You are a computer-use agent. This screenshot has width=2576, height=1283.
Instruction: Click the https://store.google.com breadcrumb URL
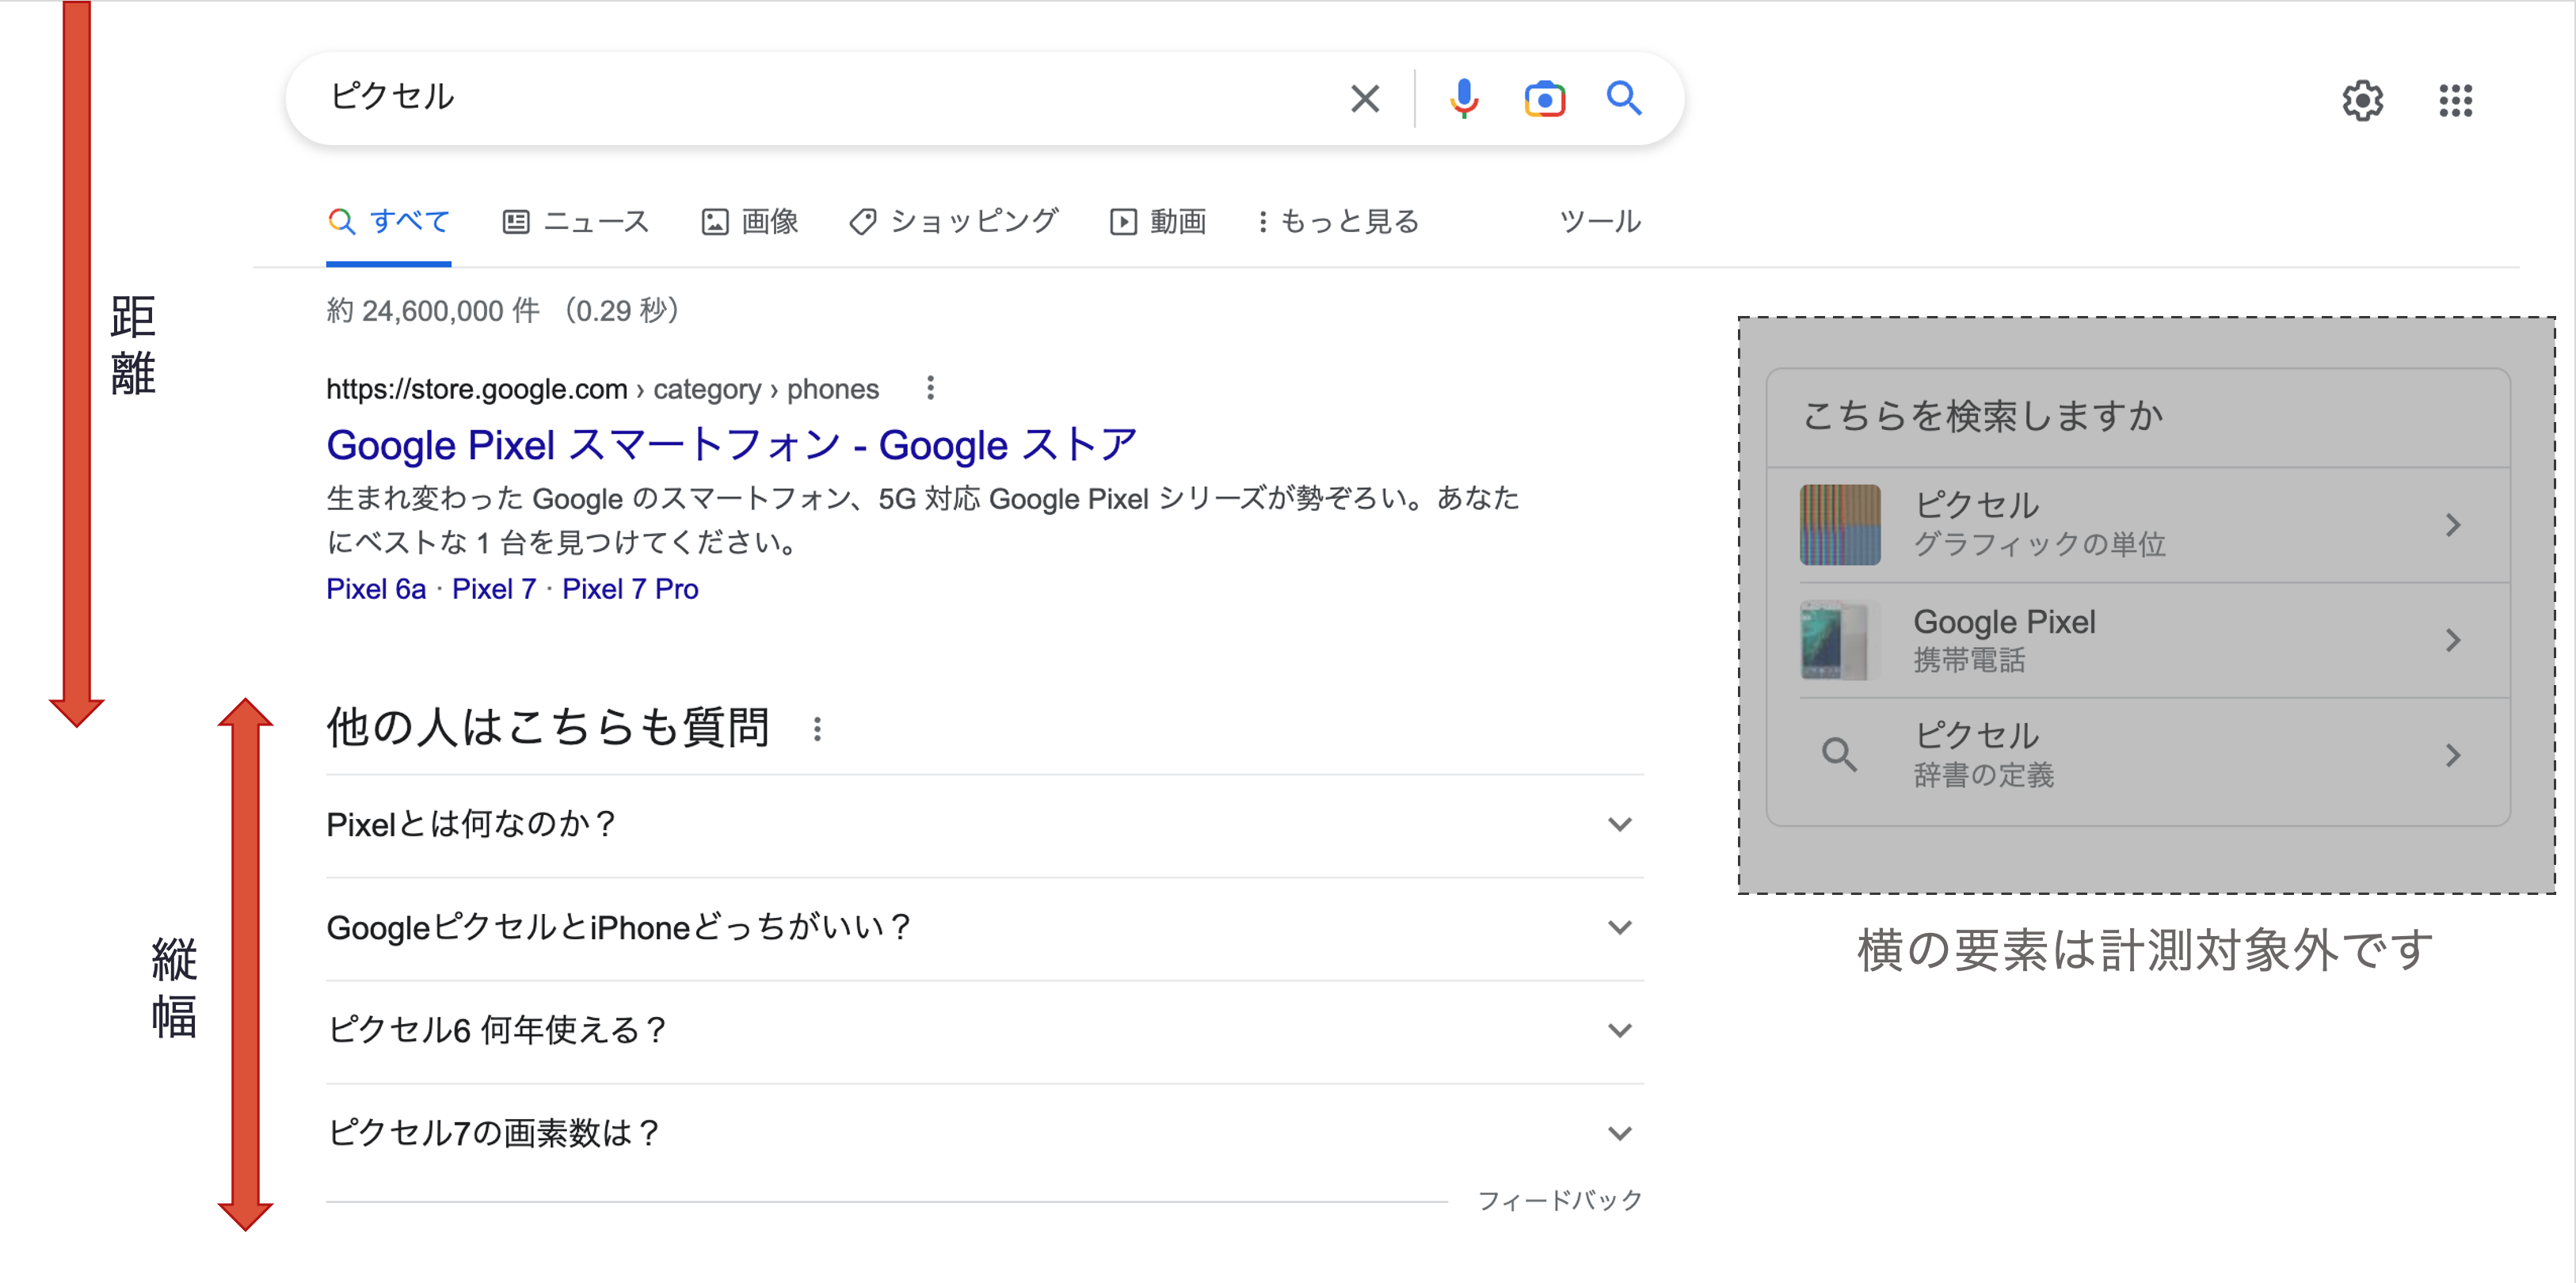[x=477, y=389]
